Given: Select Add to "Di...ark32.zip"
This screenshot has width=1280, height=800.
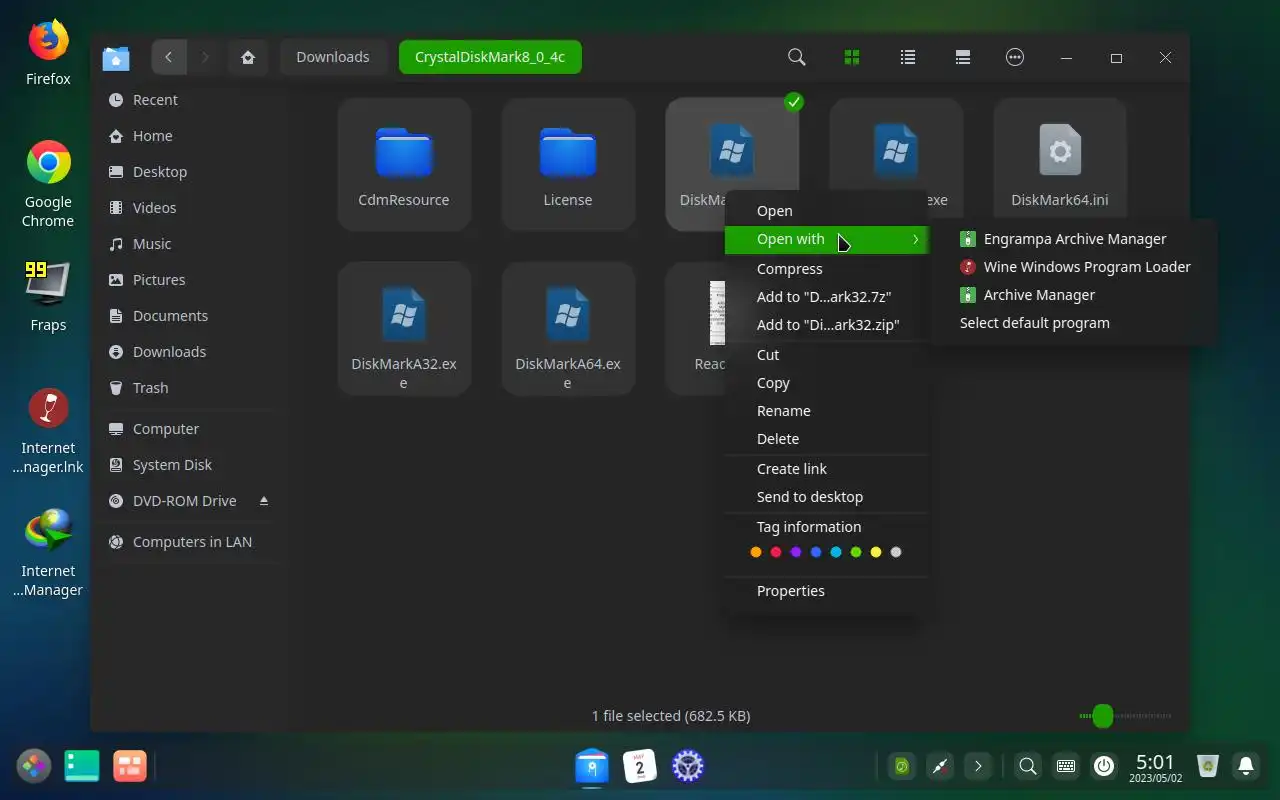Looking at the screenshot, I should pyautogui.click(x=827, y=325).
